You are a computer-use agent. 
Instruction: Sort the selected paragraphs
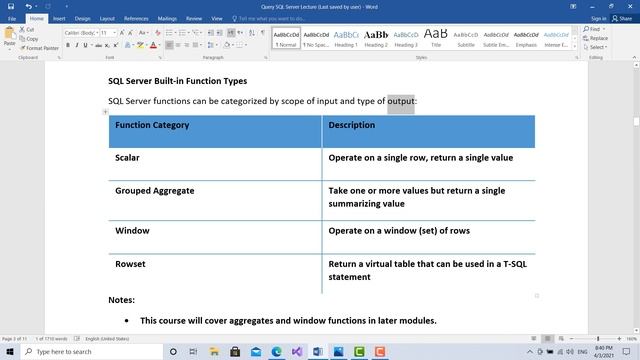point(252,33)
